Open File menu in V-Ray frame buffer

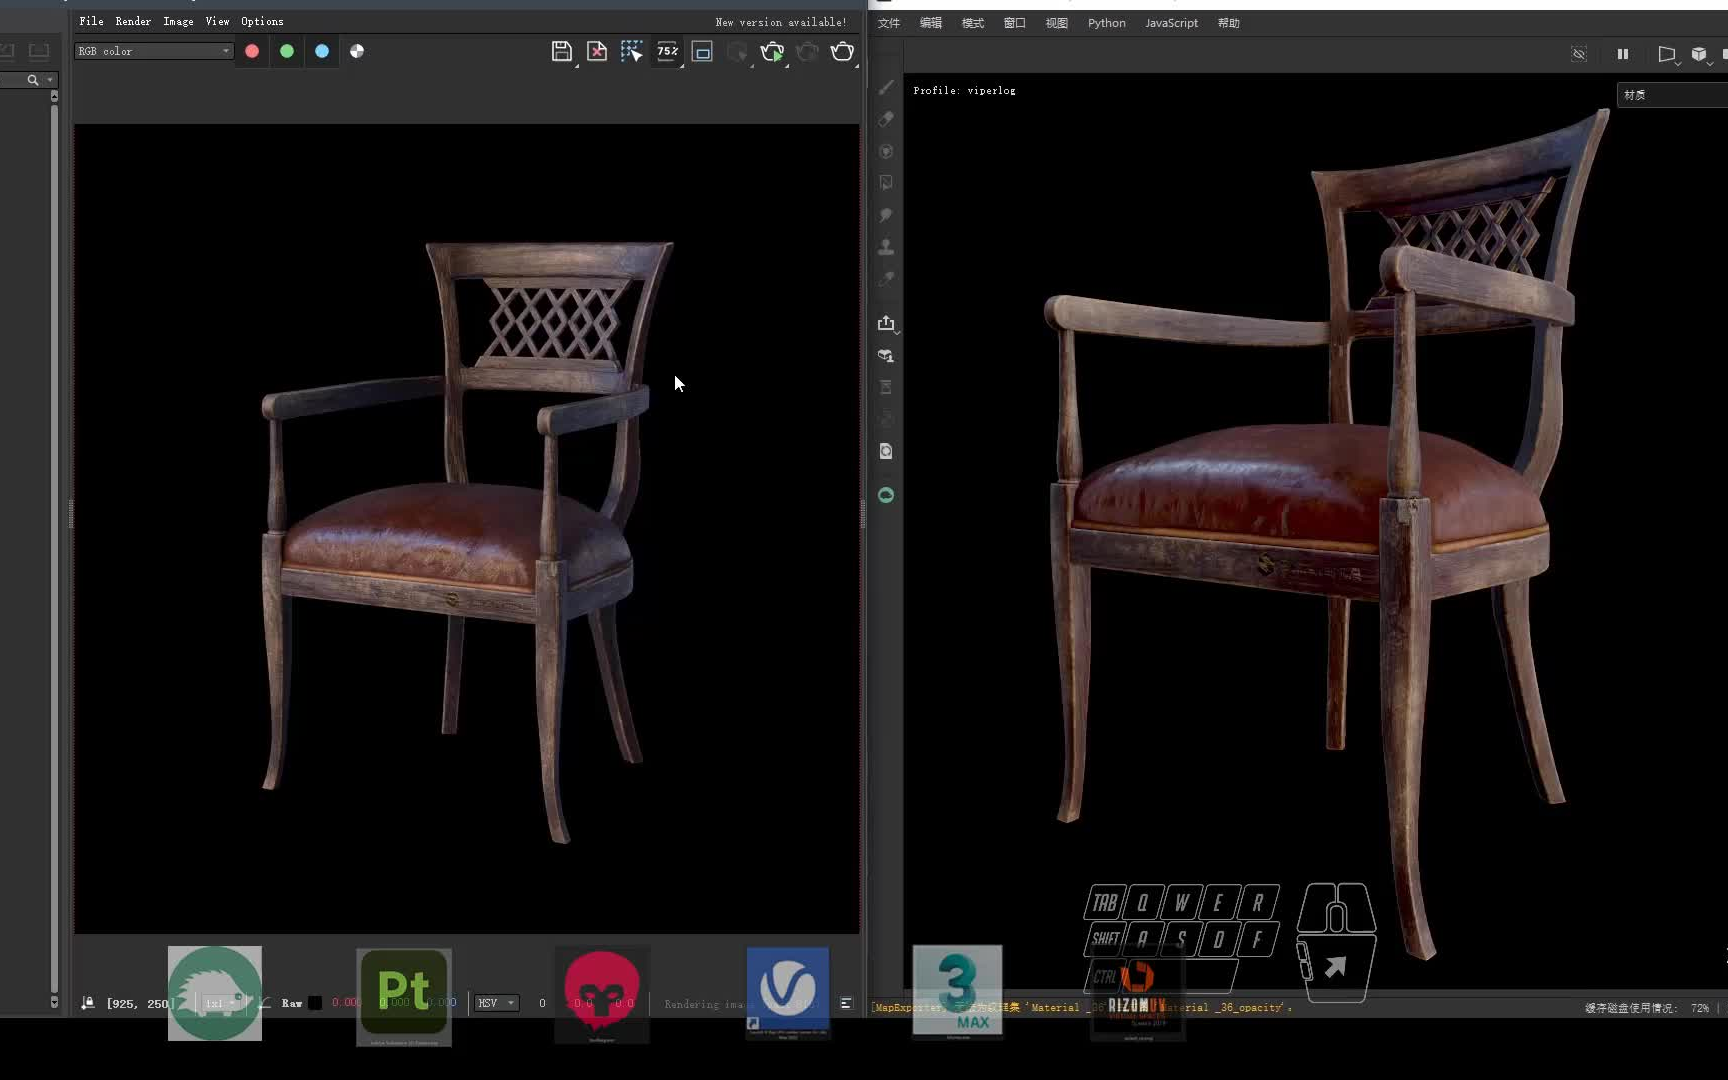[x=91, y=21]
